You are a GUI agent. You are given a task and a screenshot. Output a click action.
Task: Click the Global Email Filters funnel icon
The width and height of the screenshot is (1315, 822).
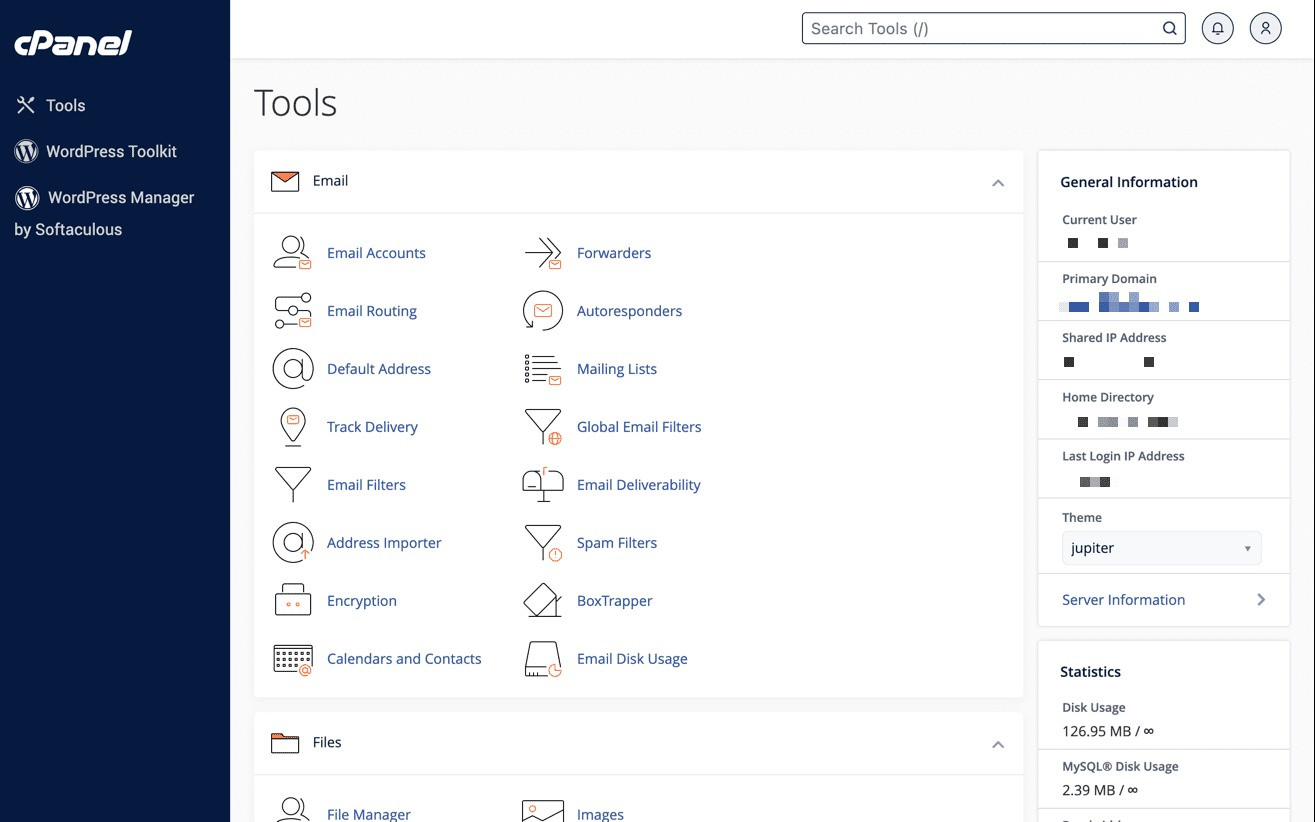click(x=543, y=427)
